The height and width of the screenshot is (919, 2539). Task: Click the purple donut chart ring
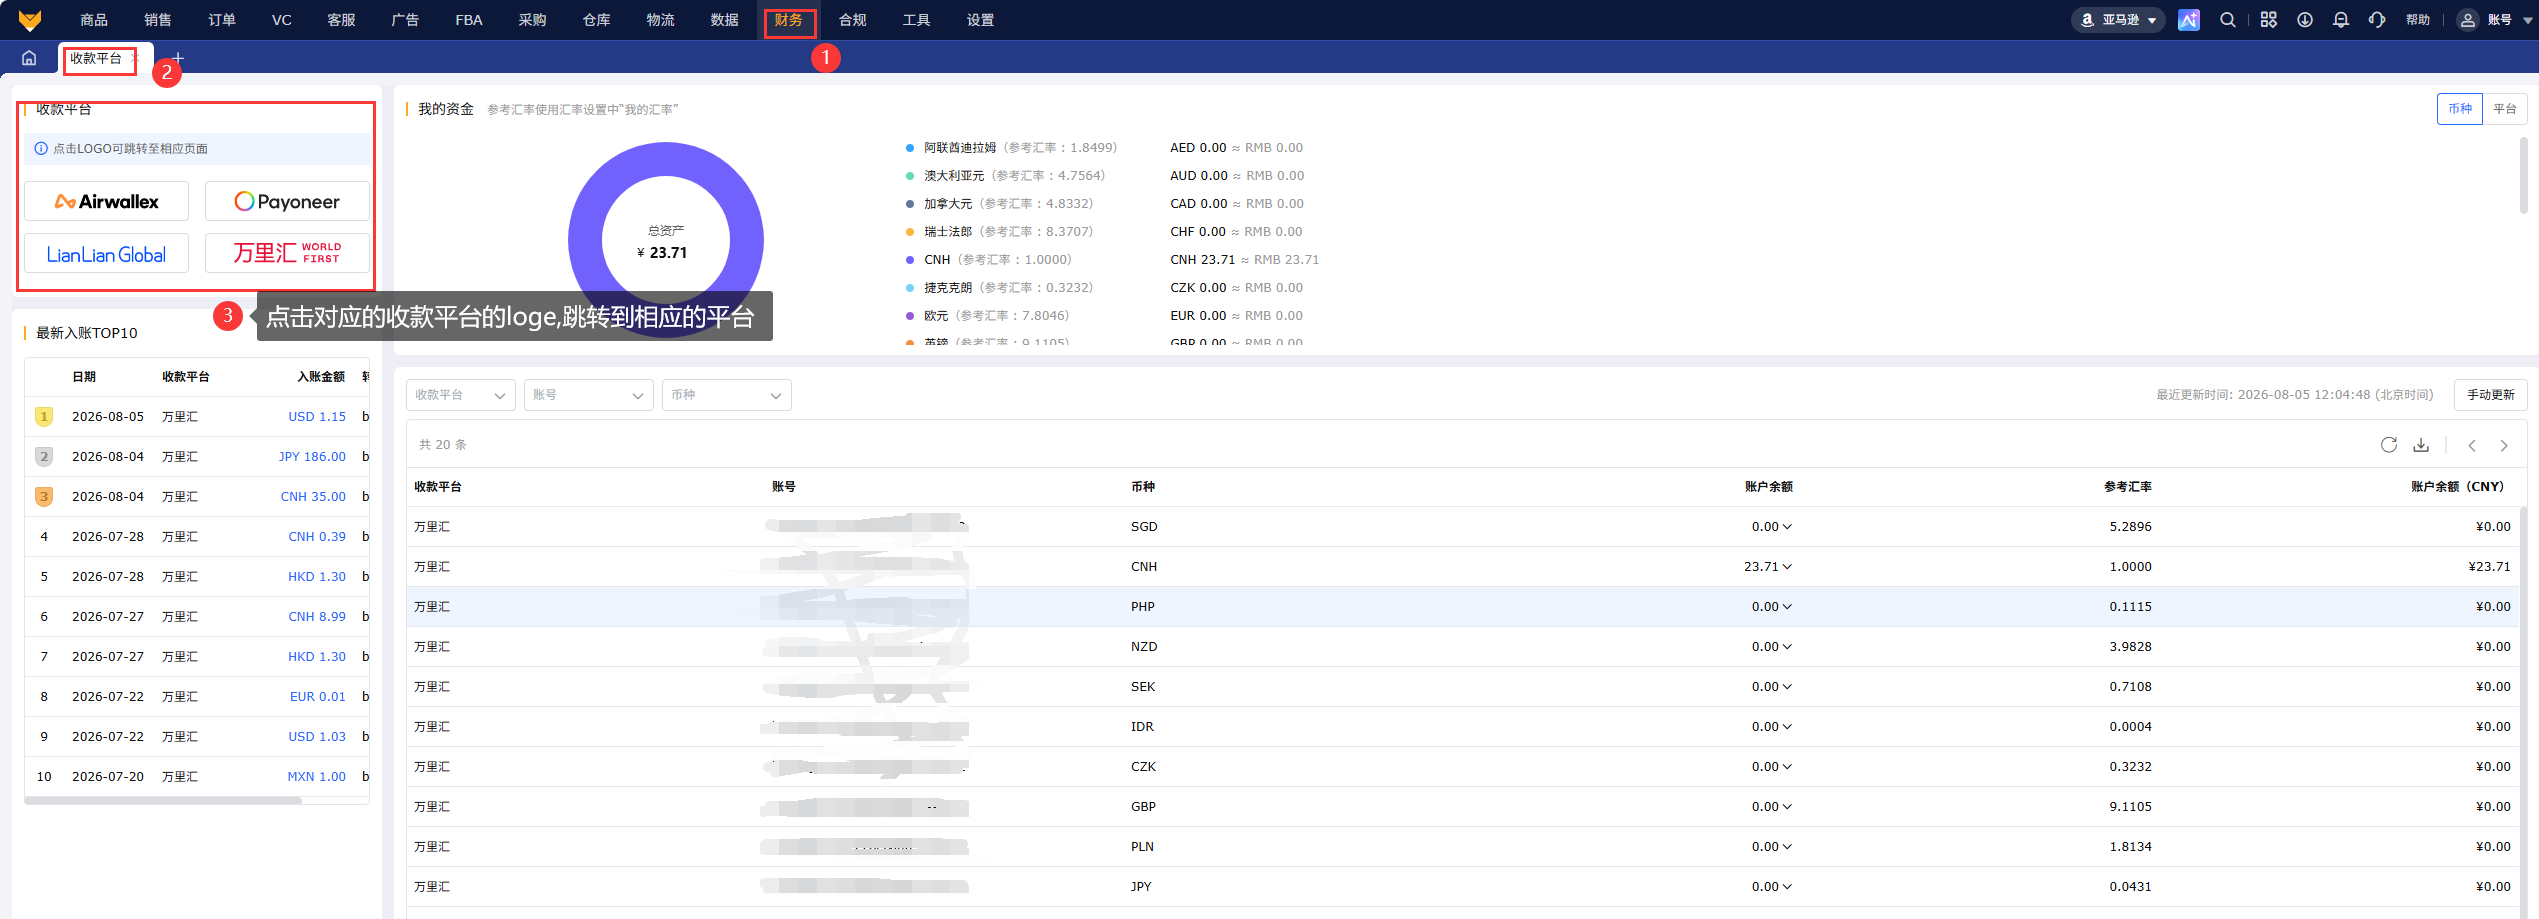click(585, 240)
